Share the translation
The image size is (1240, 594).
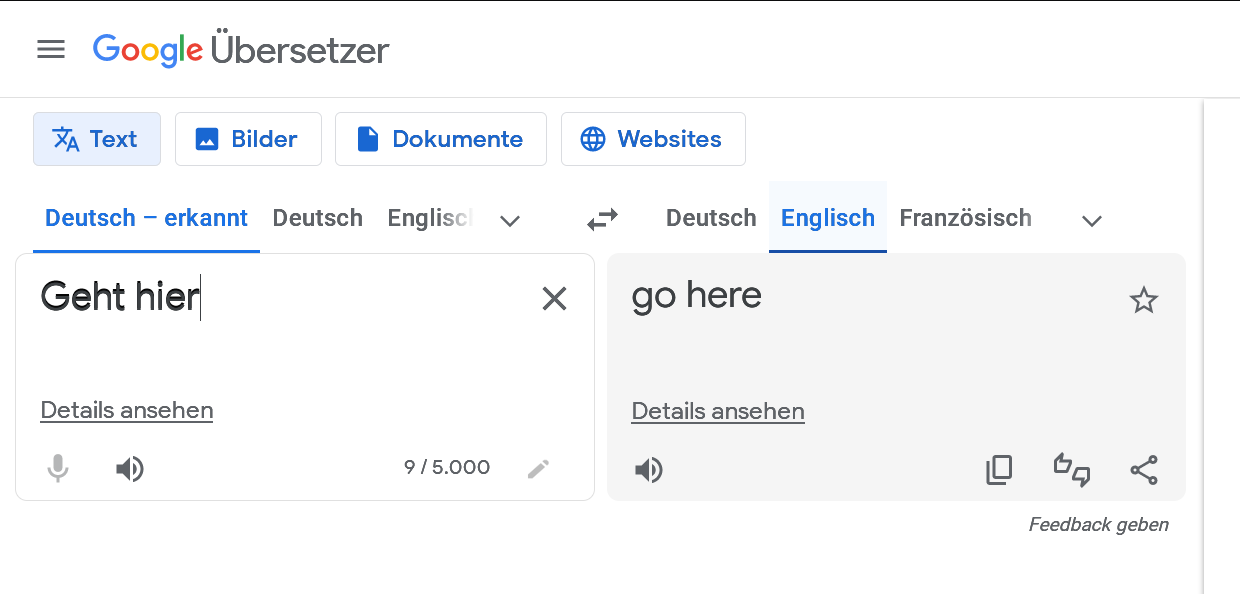(1144, 470)
